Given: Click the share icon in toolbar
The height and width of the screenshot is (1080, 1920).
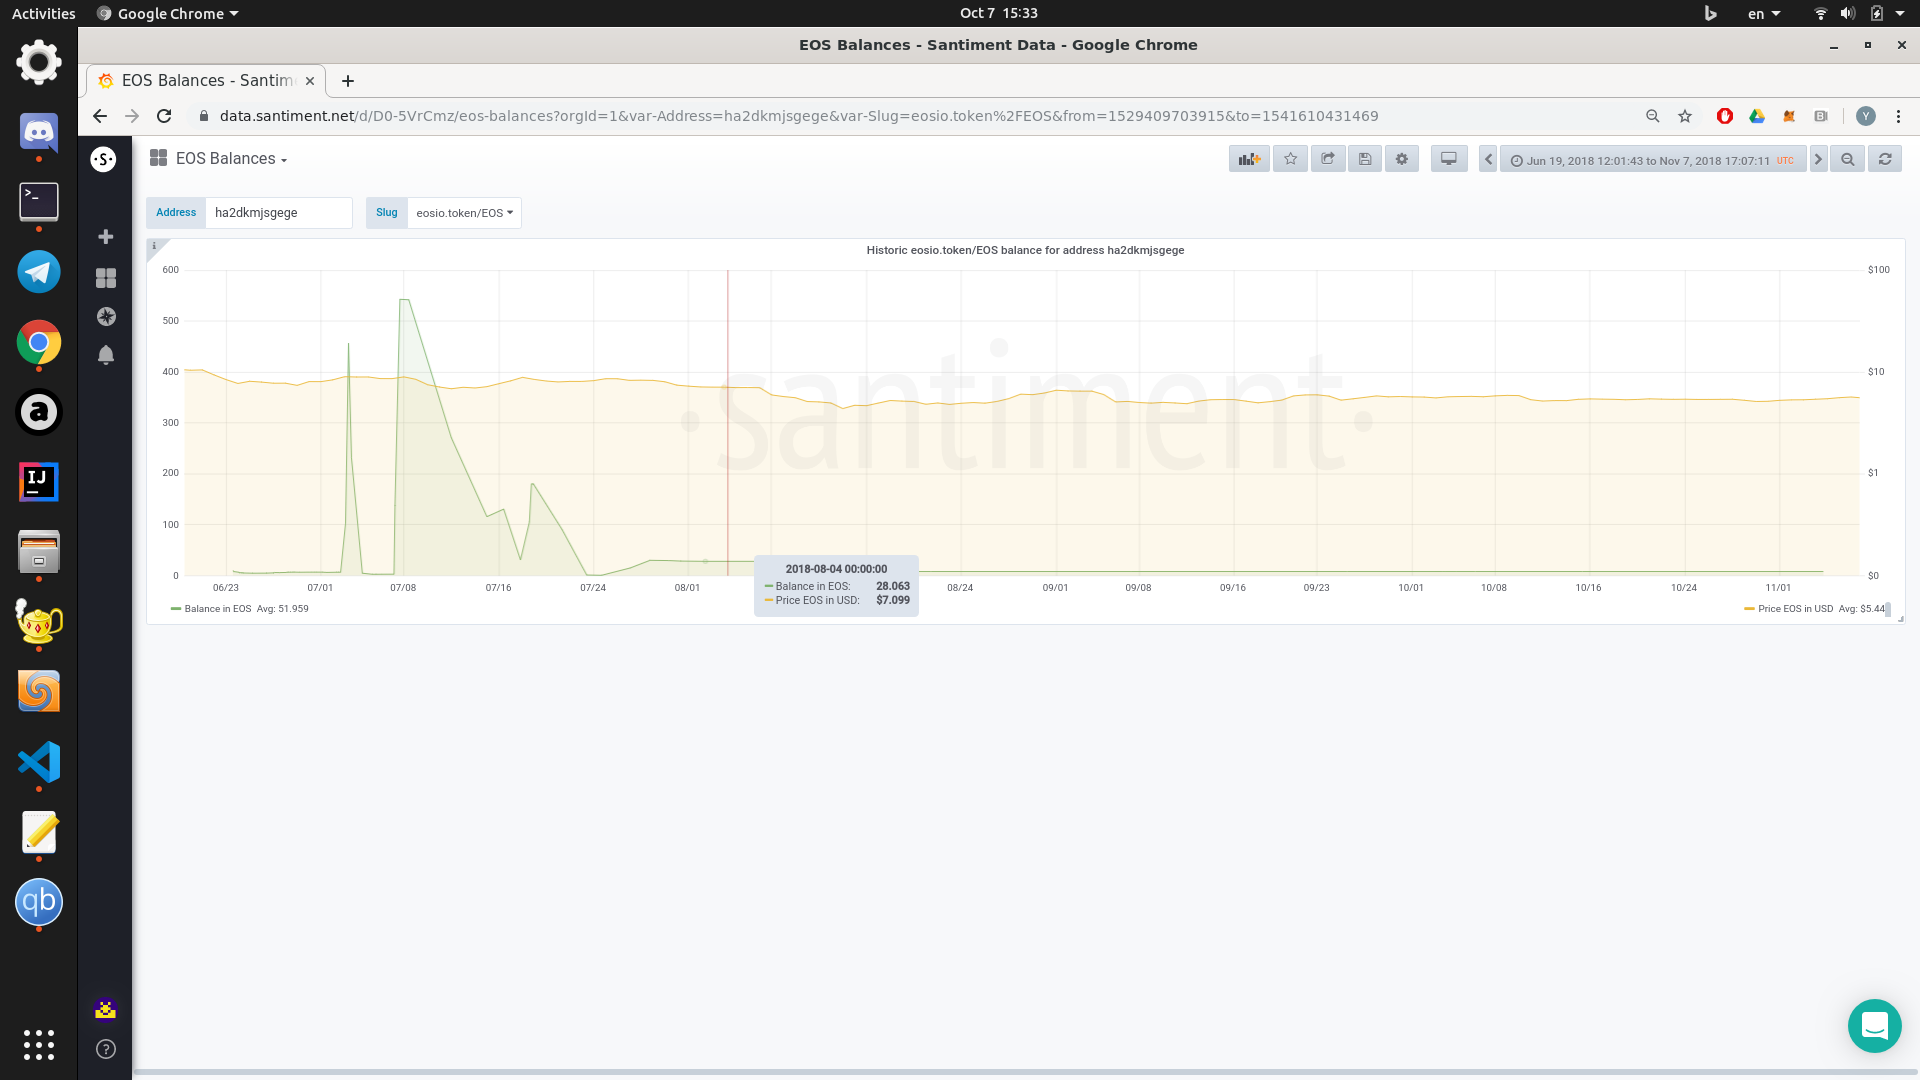Looking at the screenshot, I should 1328,158.
